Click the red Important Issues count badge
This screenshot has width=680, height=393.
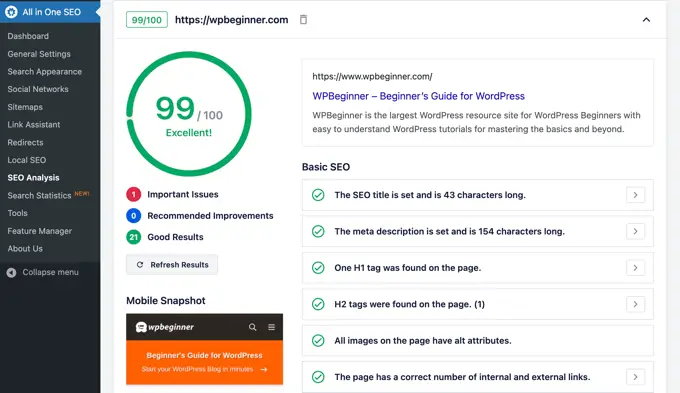(134, 194)
